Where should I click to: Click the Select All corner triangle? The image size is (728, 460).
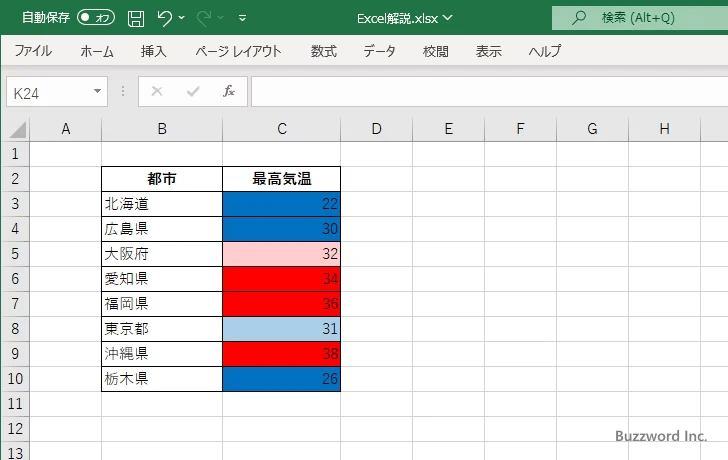pos(17,130)
